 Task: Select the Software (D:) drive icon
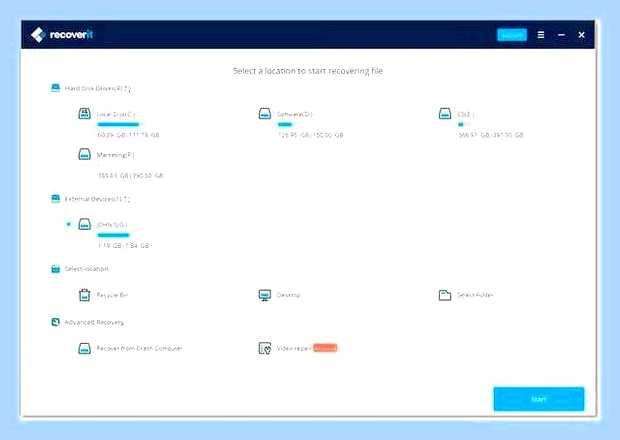click(x=265, y=113)
